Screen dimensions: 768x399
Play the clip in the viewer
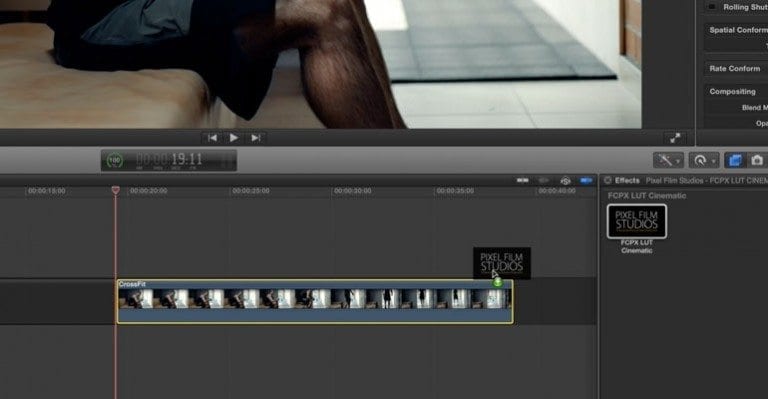click(234, 138)
